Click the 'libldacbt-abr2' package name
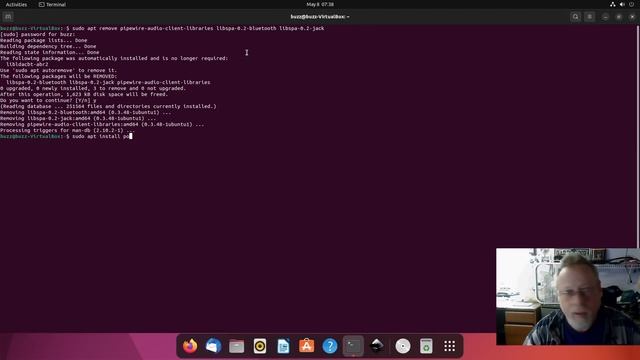640x360 pixels. tap(27, 64)
